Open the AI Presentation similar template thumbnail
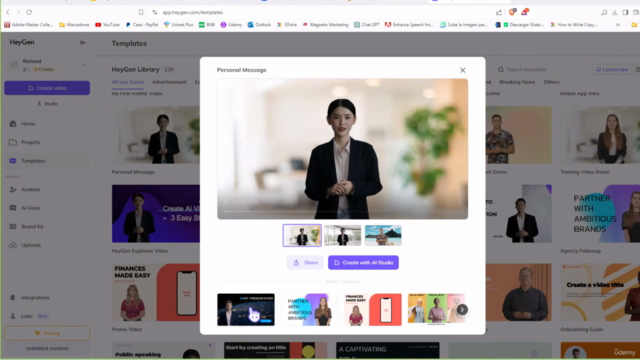 click(x=246, y=310)
